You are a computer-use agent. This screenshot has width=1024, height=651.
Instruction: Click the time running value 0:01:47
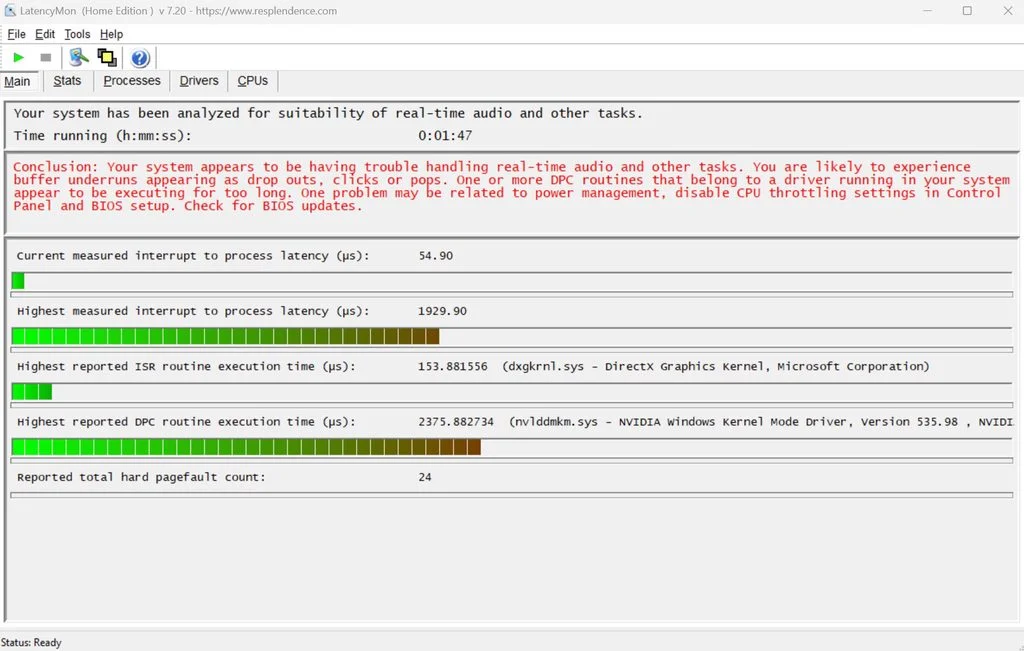click(445, 136)
